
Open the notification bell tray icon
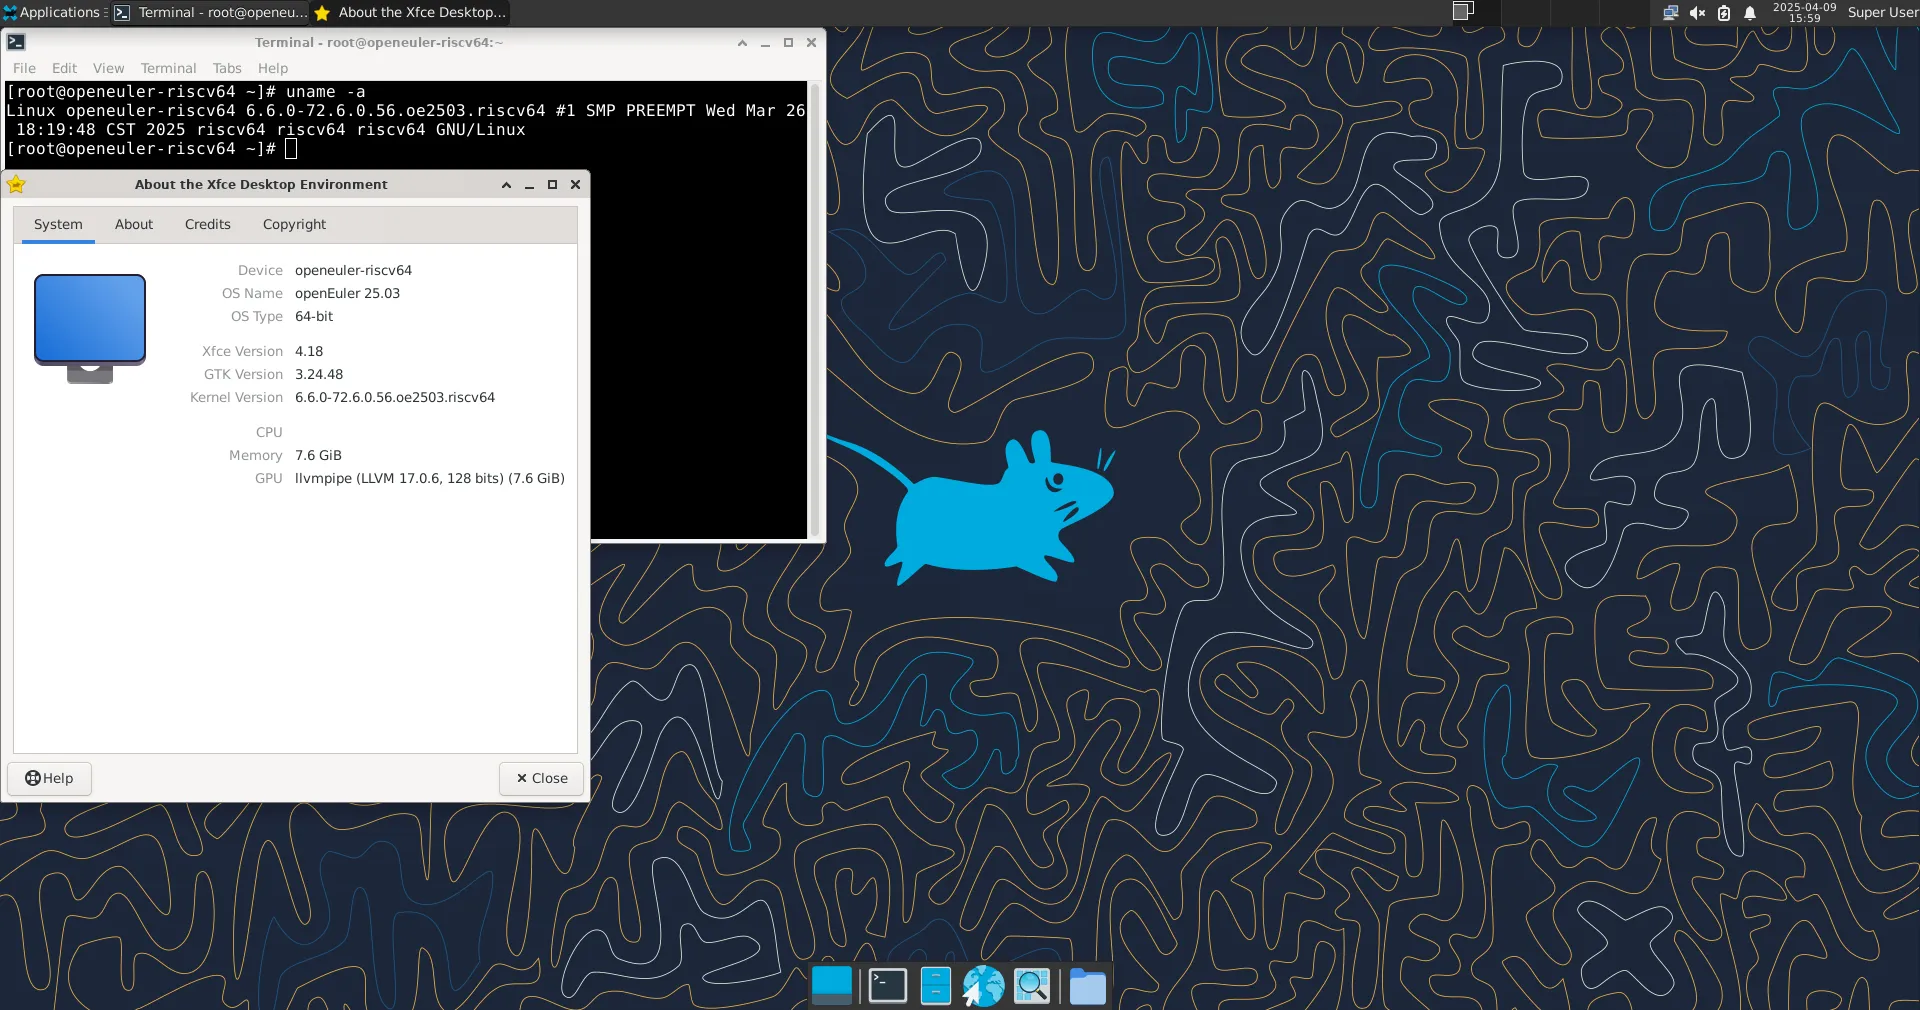[x=1750, y=13]
